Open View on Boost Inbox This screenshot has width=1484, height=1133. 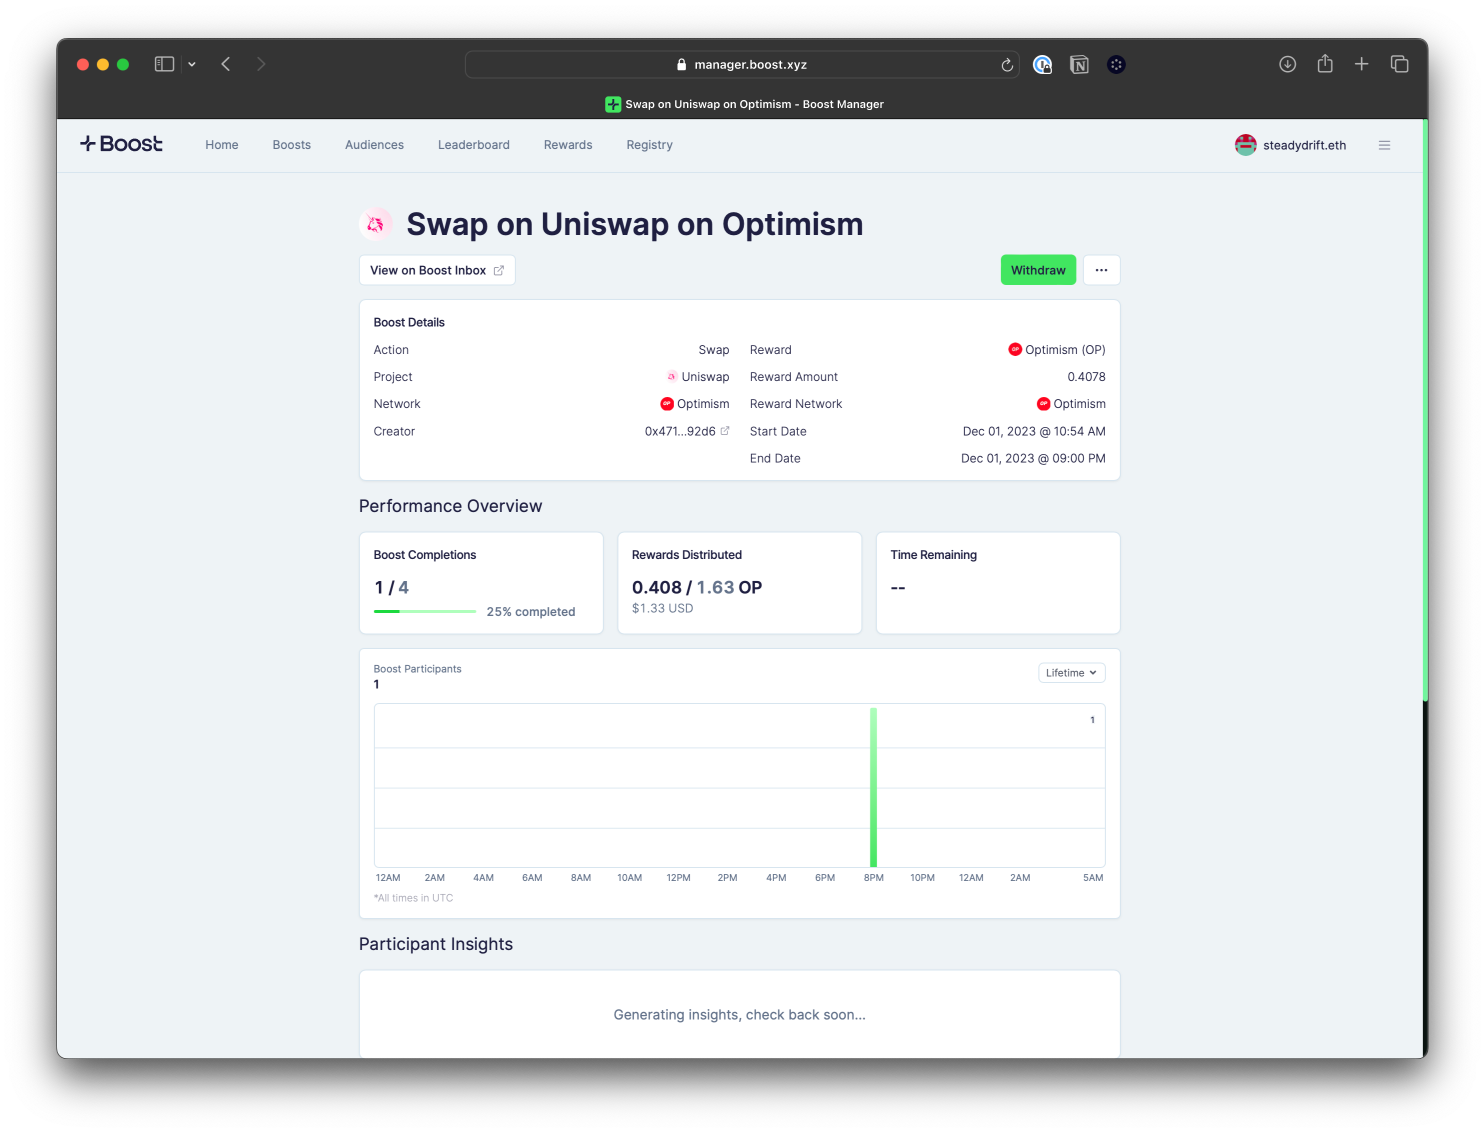pos(436,270)
